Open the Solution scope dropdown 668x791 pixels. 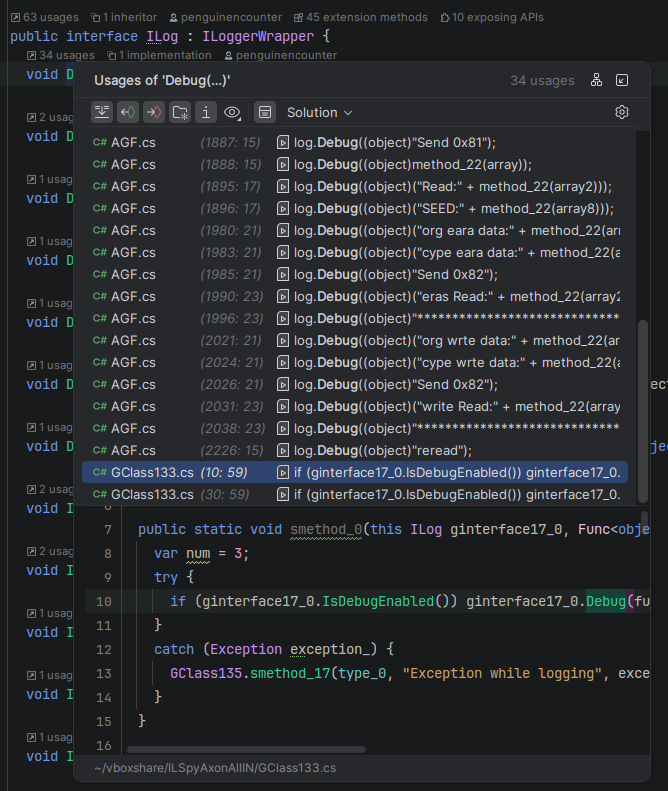pyautogui.click(x=319, y=112)
